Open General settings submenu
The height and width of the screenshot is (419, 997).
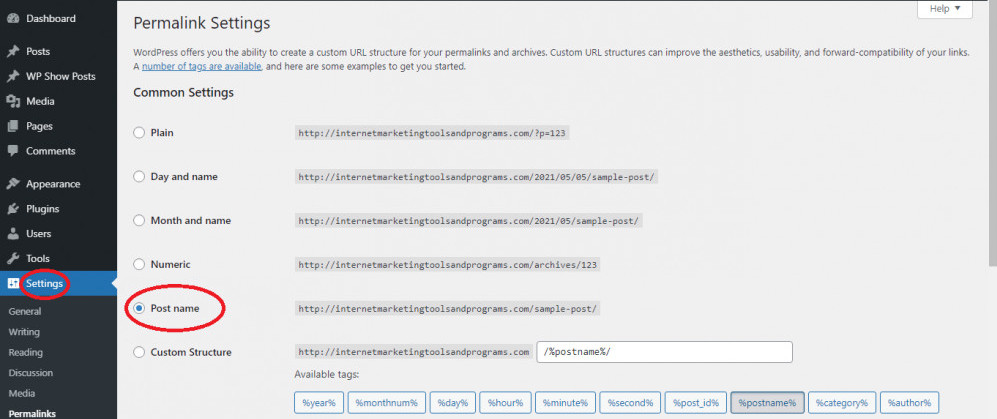pyautogui.click(x=25, y=312)
